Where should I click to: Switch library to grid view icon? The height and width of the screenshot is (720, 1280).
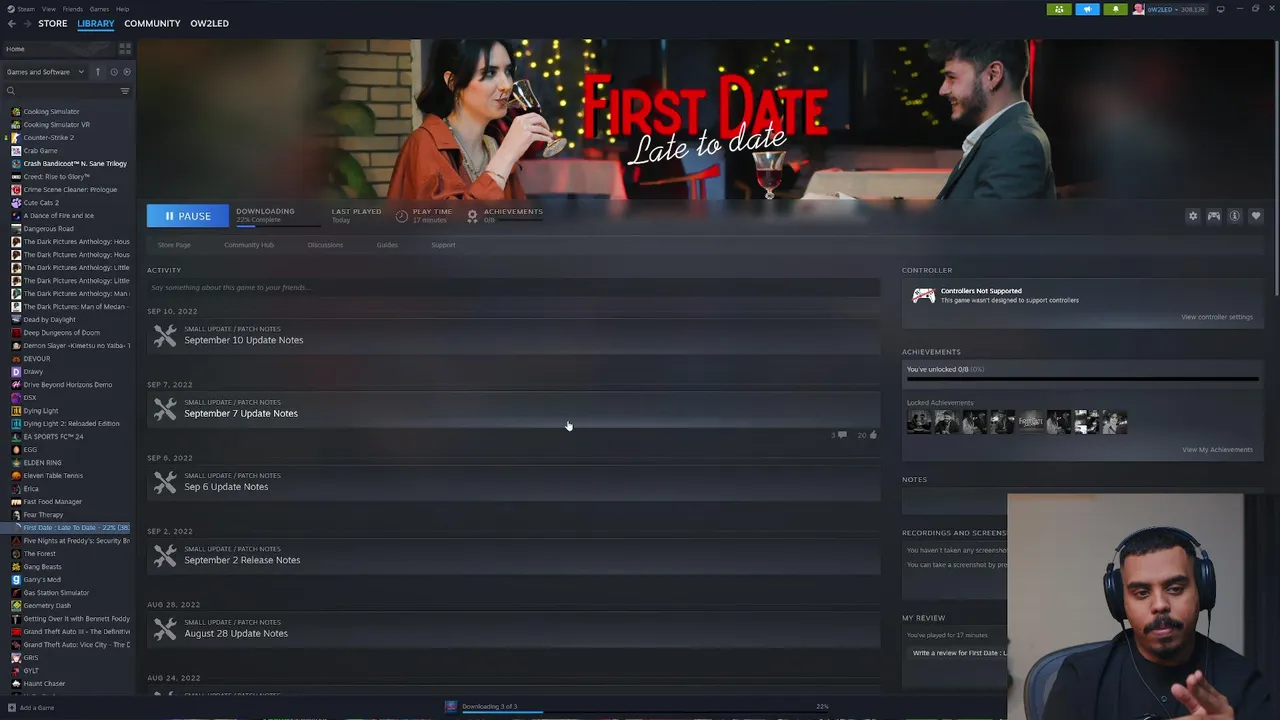click(x=125, y=48)
